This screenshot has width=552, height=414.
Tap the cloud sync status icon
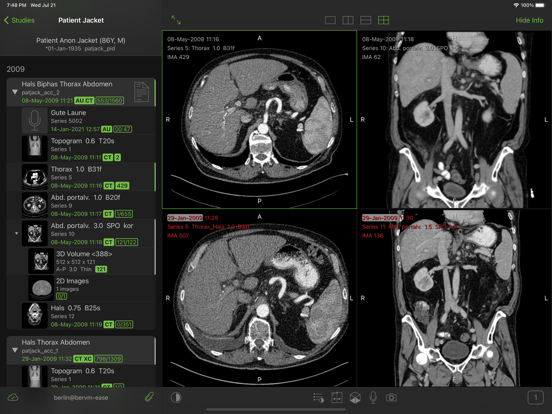tap(13, 397)
